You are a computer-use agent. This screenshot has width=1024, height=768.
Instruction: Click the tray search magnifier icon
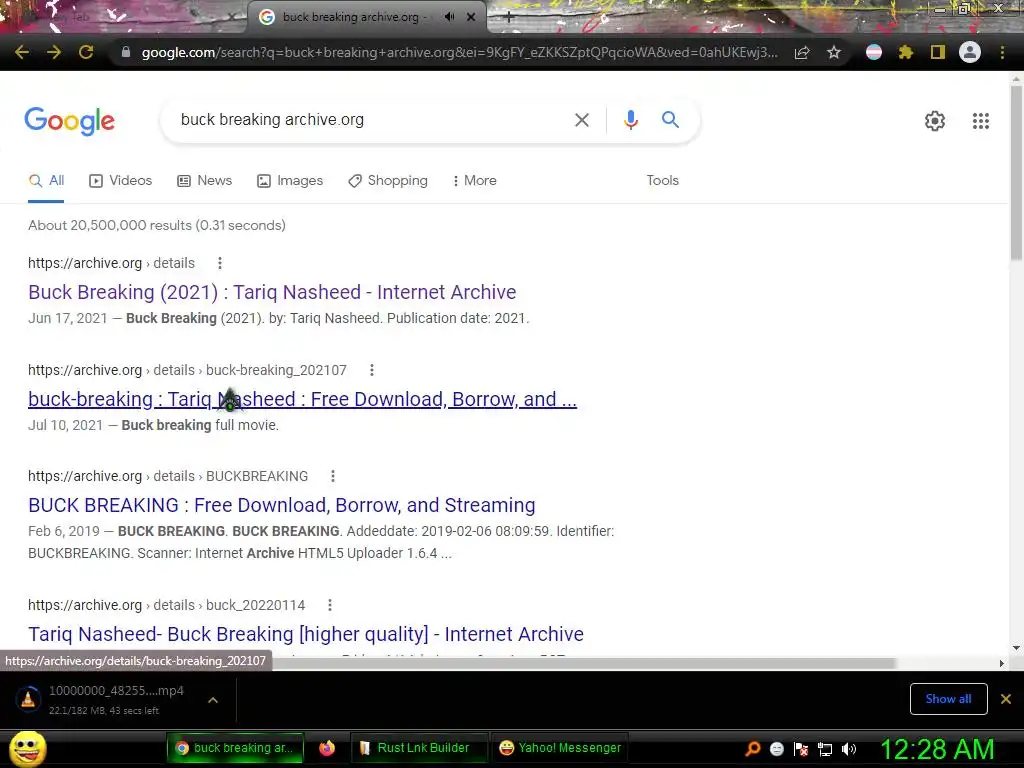pos(752,749)
